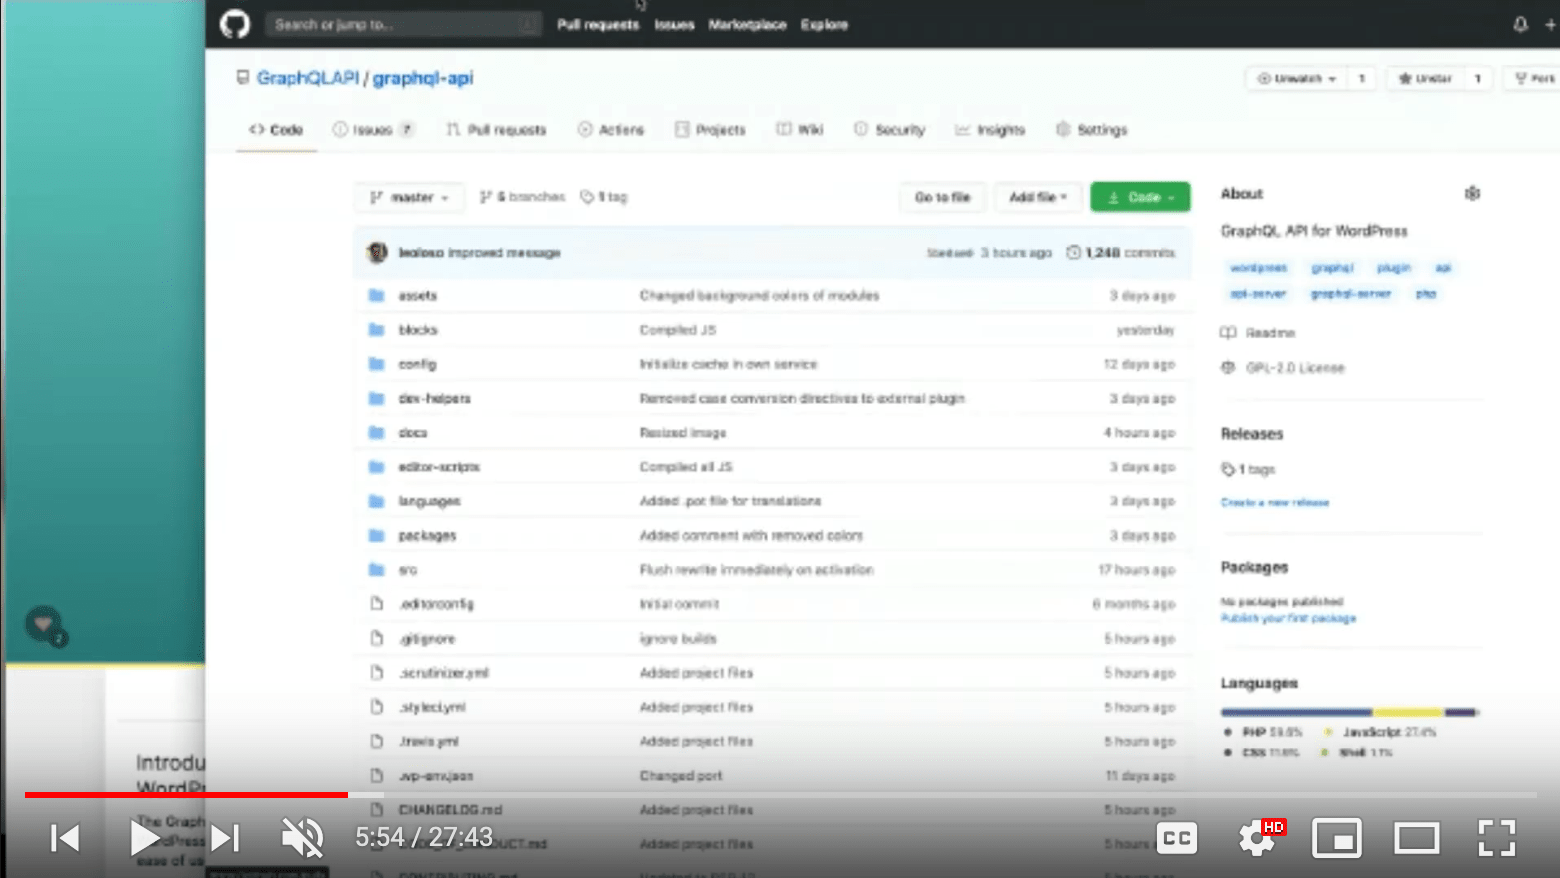Screen dimensions: 1560x878
Task: Open the GPL-2.0 License link
Action: click(1283, 368)
